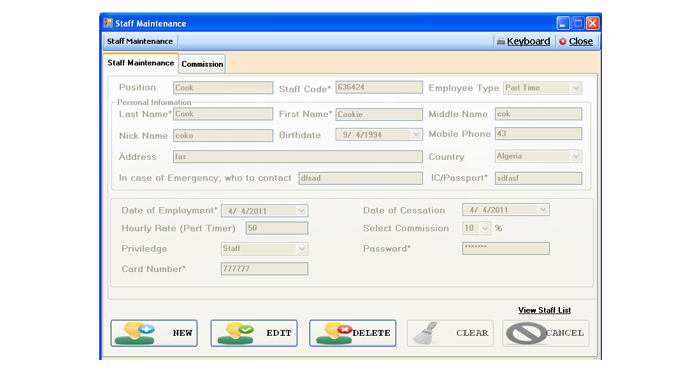The height and width of the screenshot is (371, 700).
Task: Click the Staff Code field
Action: pos(379,87)
